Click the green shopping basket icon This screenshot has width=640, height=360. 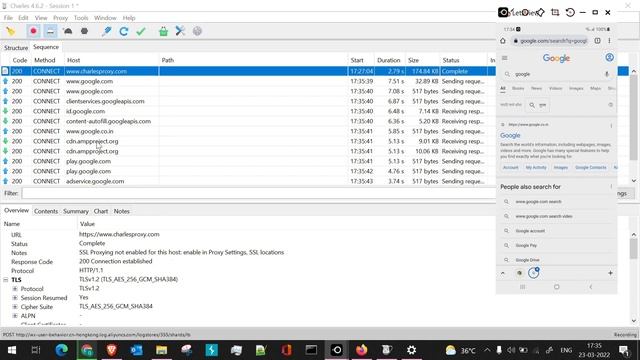pos(163,31)
